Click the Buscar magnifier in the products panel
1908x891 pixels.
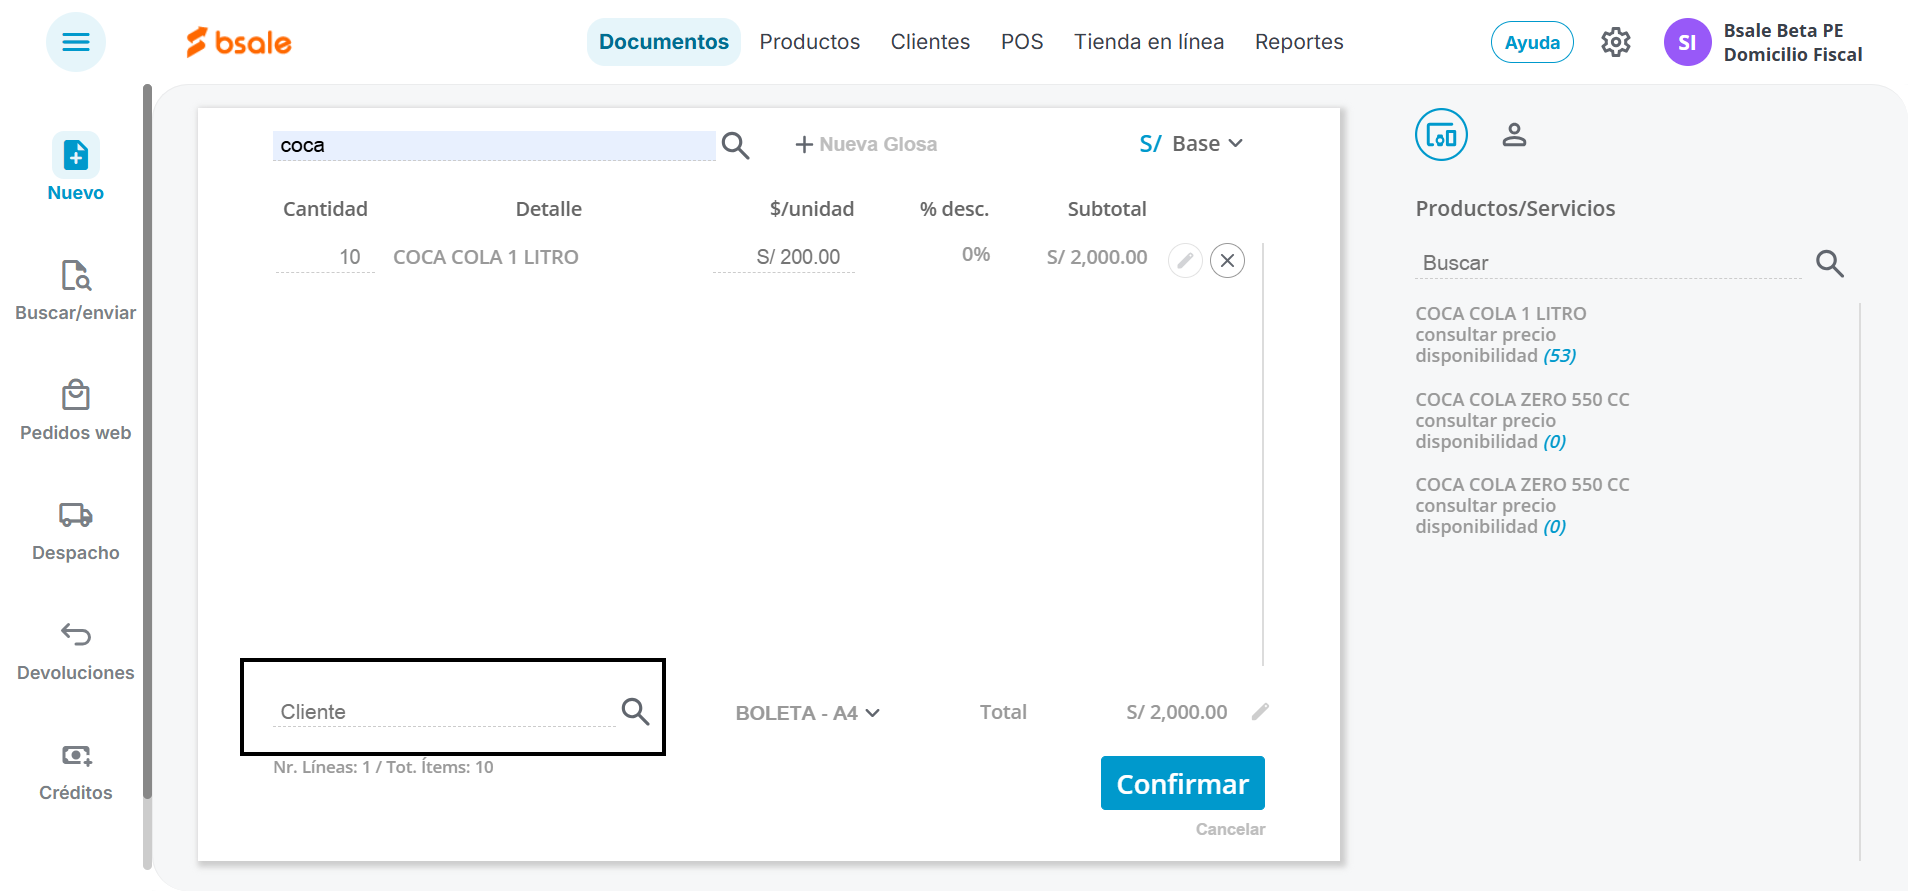pyautogui.click(x=1830, y=263)
